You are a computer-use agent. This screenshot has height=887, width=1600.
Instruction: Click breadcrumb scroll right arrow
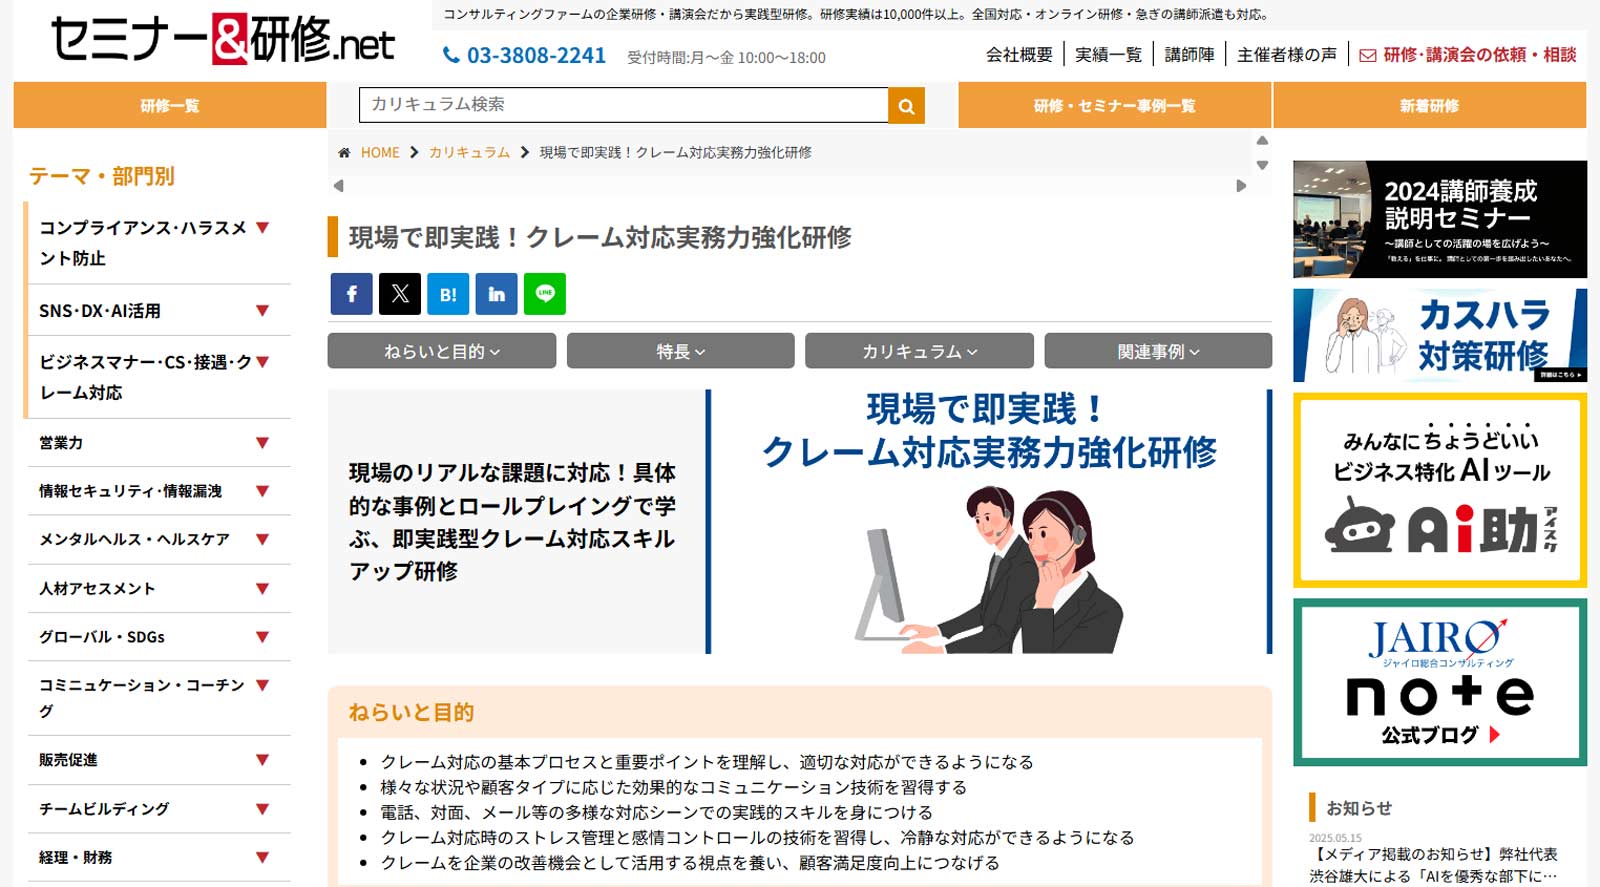[x=1241, y=185]
